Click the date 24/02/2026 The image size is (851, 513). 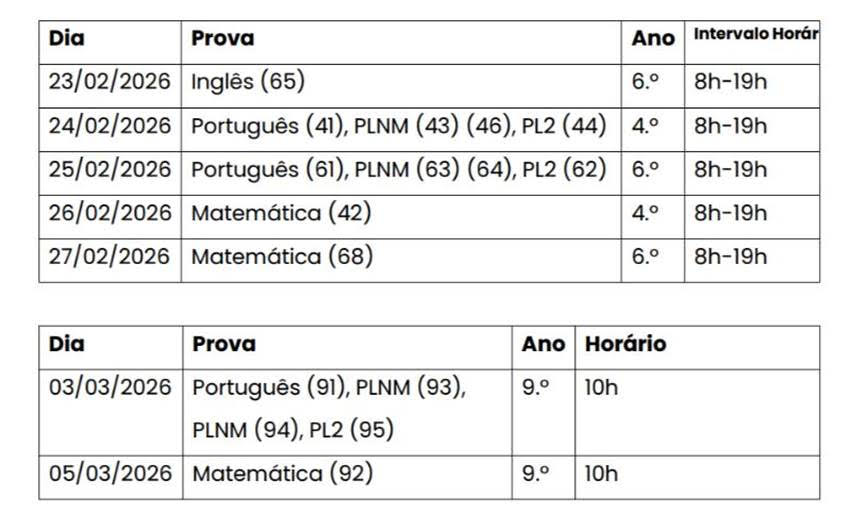(x=110, y=126)
